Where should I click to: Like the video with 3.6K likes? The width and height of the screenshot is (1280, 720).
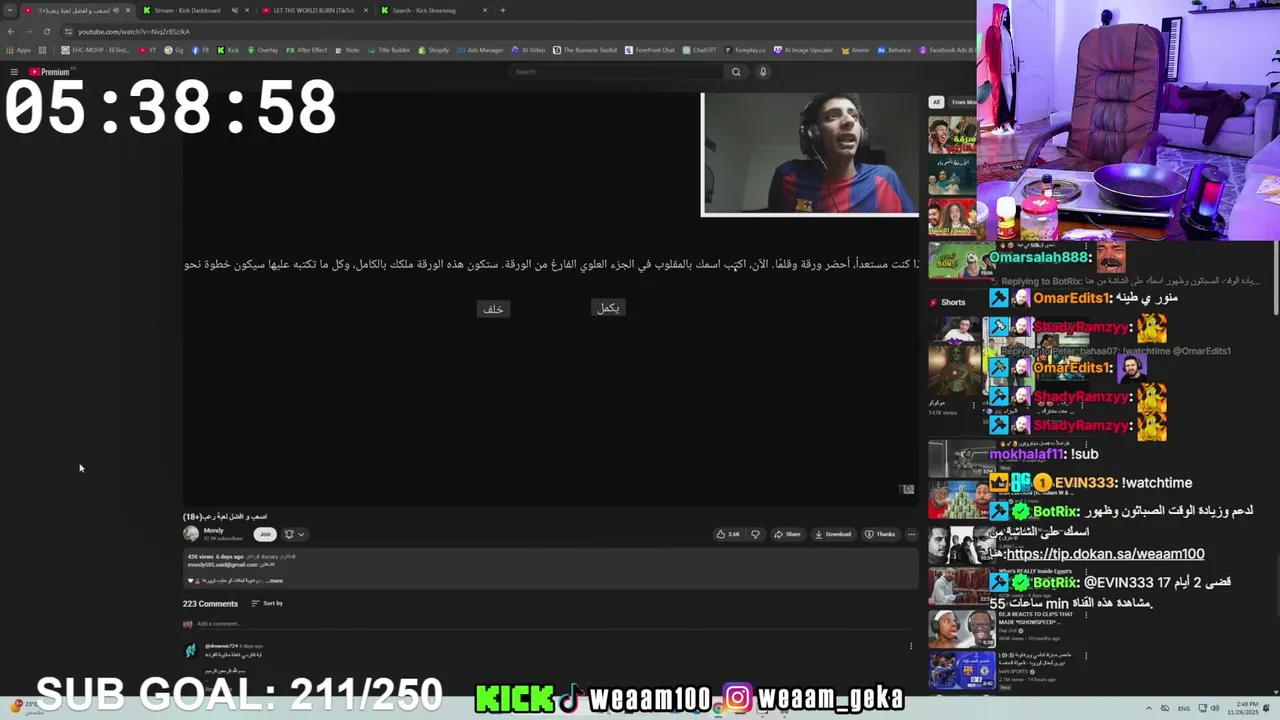tap(728, 534)
